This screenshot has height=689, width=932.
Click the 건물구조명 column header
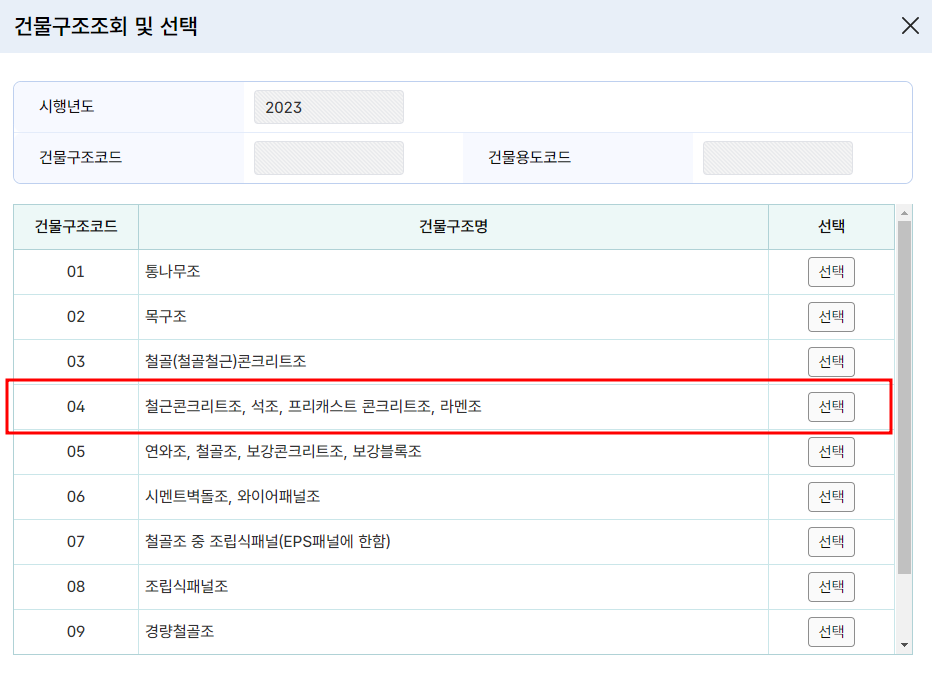click(453, 226)
